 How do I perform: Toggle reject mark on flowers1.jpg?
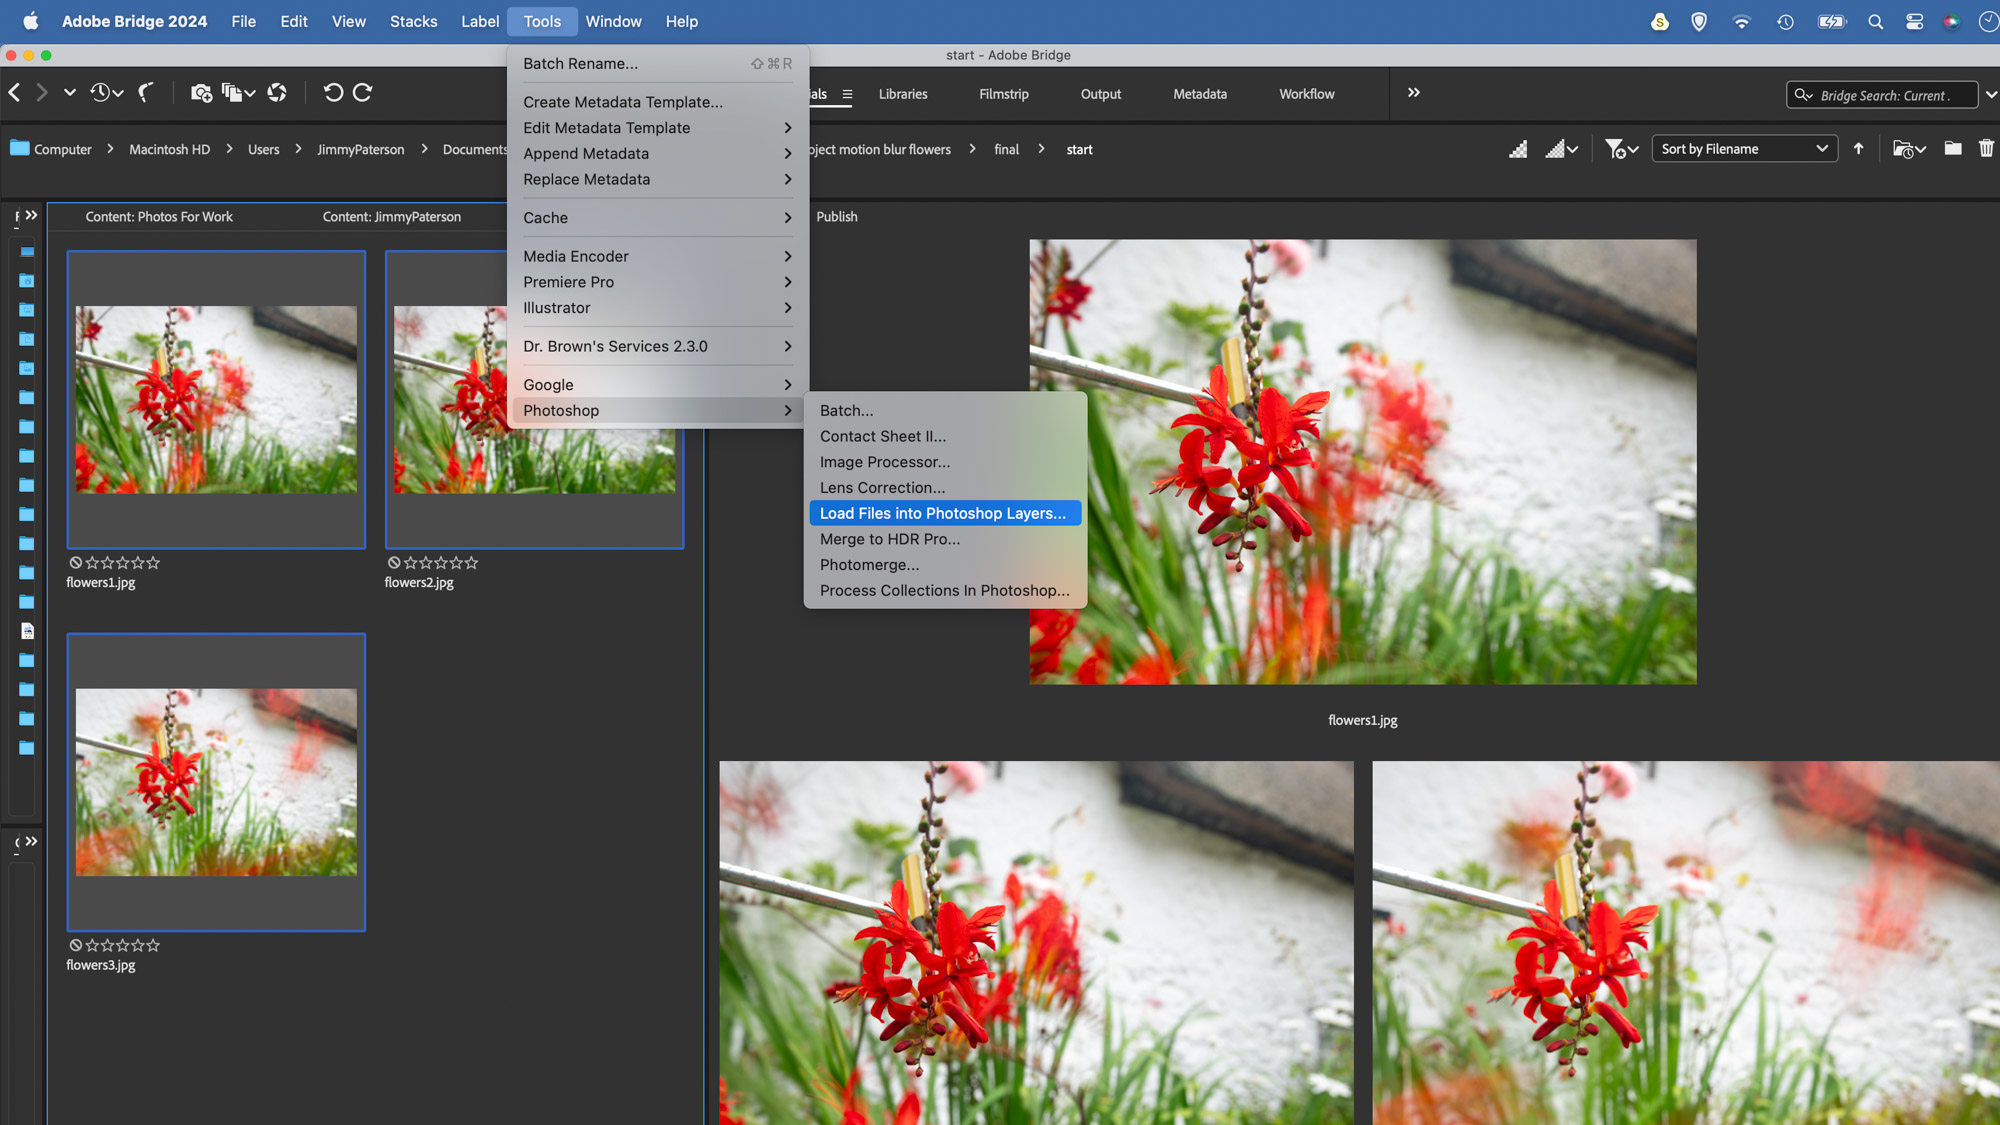coord(75,563)
